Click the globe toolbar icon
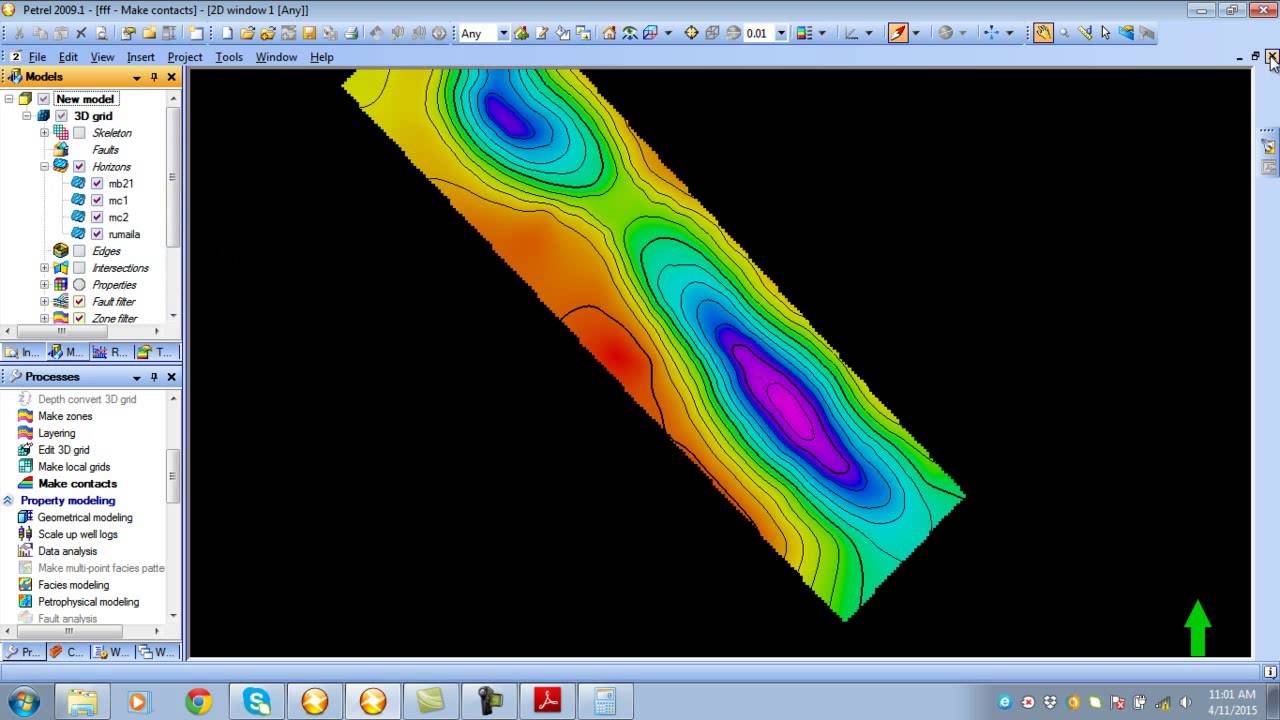 (945, 33)
